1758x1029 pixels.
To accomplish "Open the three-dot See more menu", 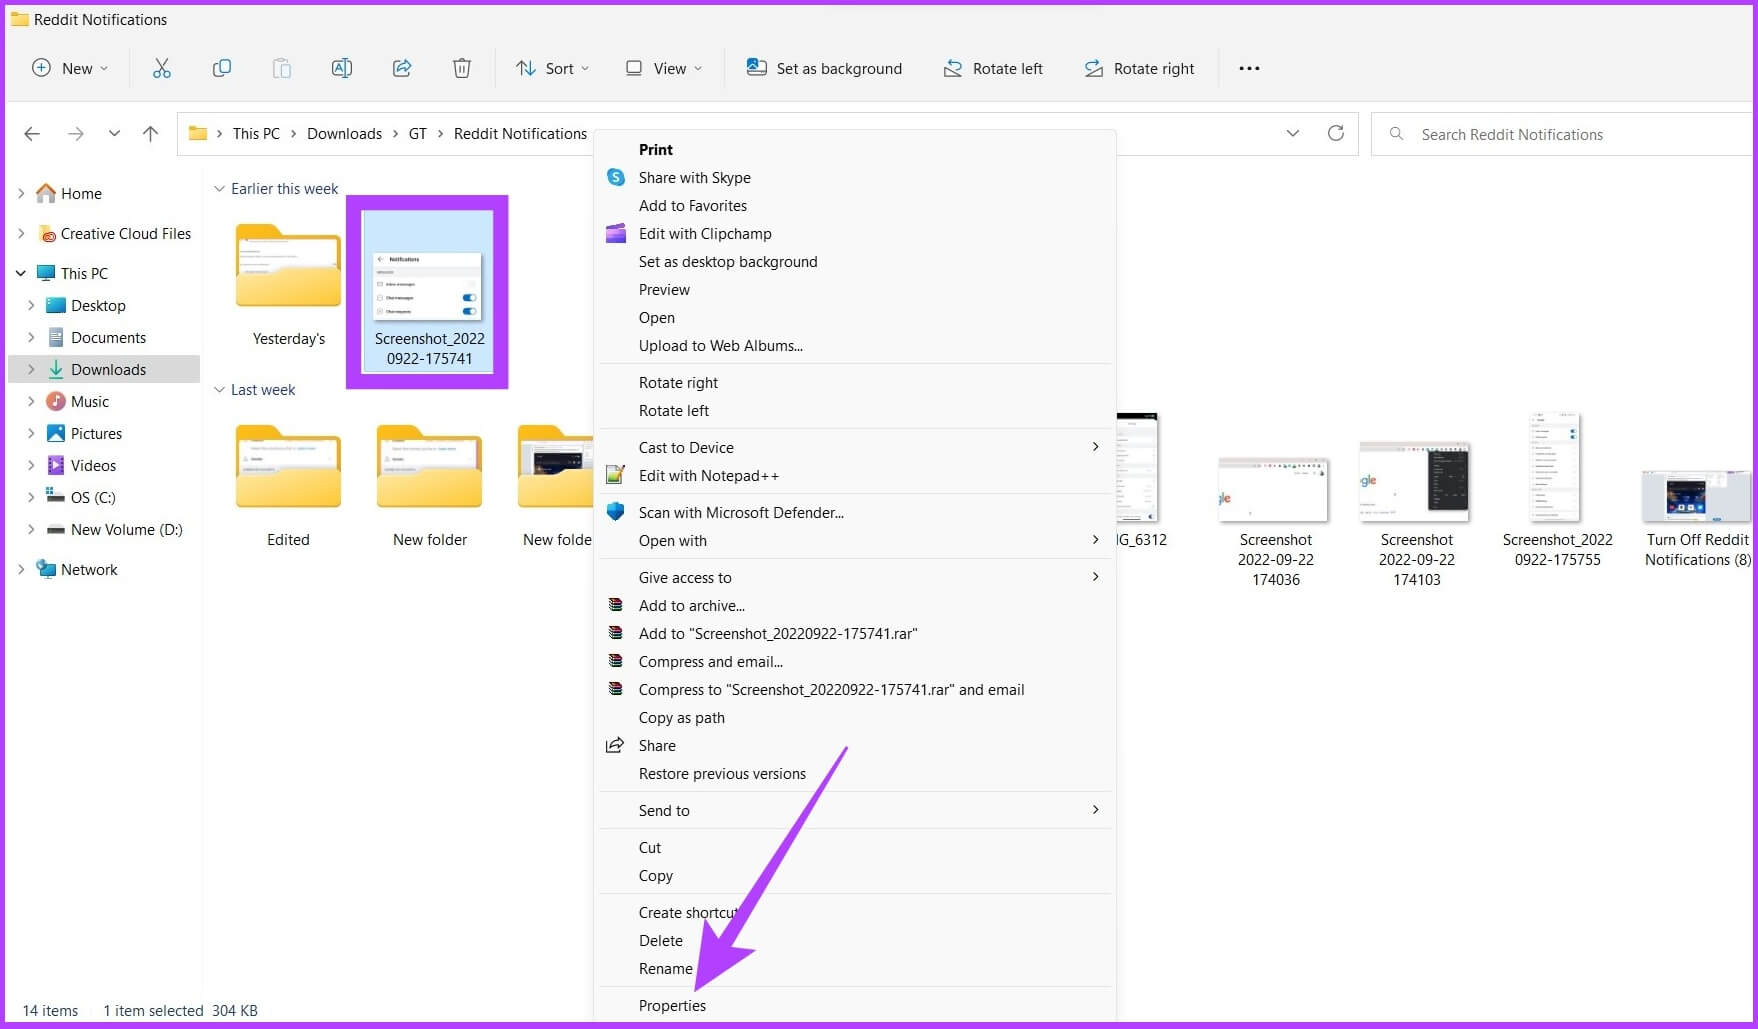I will pyautogui.click(x=1249, y=68).
